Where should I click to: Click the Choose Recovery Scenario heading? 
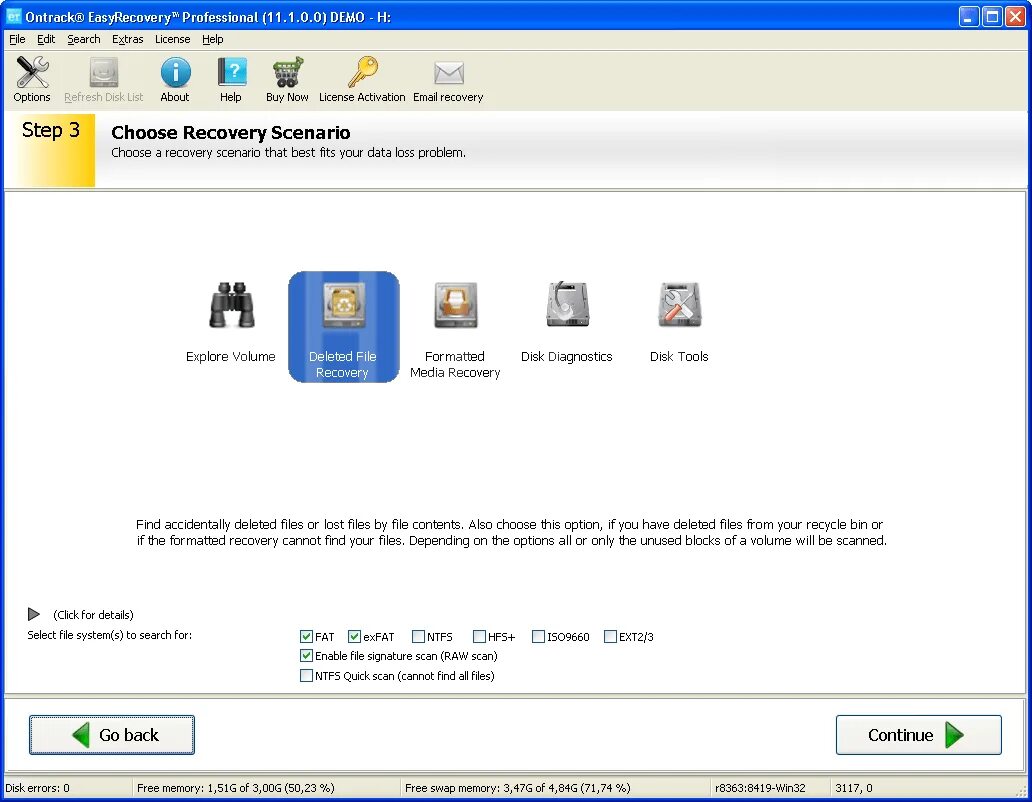click(x=230, y=132)
